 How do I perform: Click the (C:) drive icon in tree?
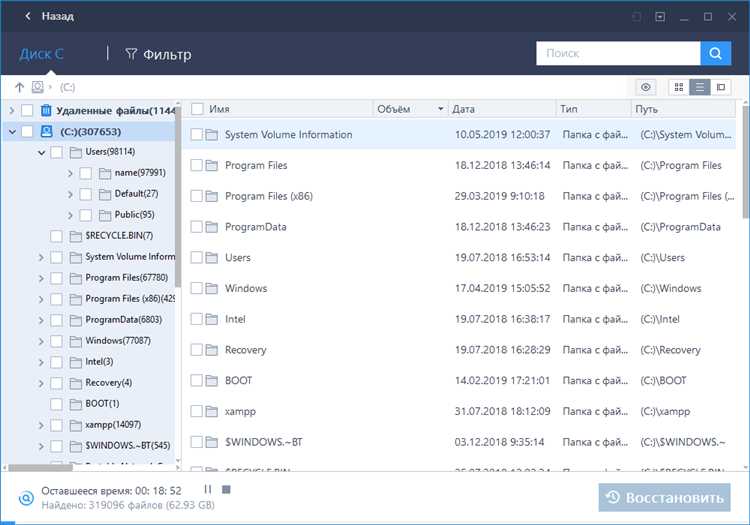46,131
